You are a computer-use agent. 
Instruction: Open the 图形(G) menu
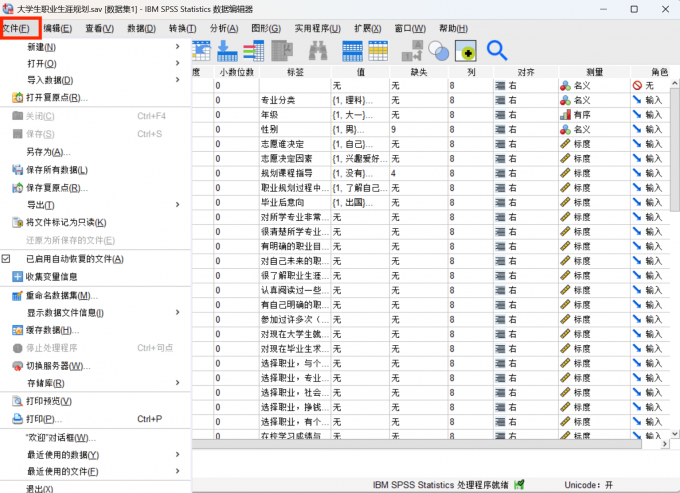tap(266, 29)
